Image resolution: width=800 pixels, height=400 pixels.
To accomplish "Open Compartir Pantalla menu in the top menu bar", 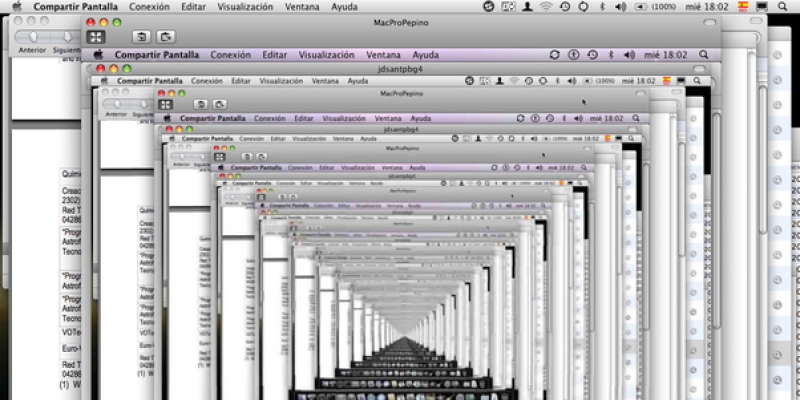I will point(76,7).
